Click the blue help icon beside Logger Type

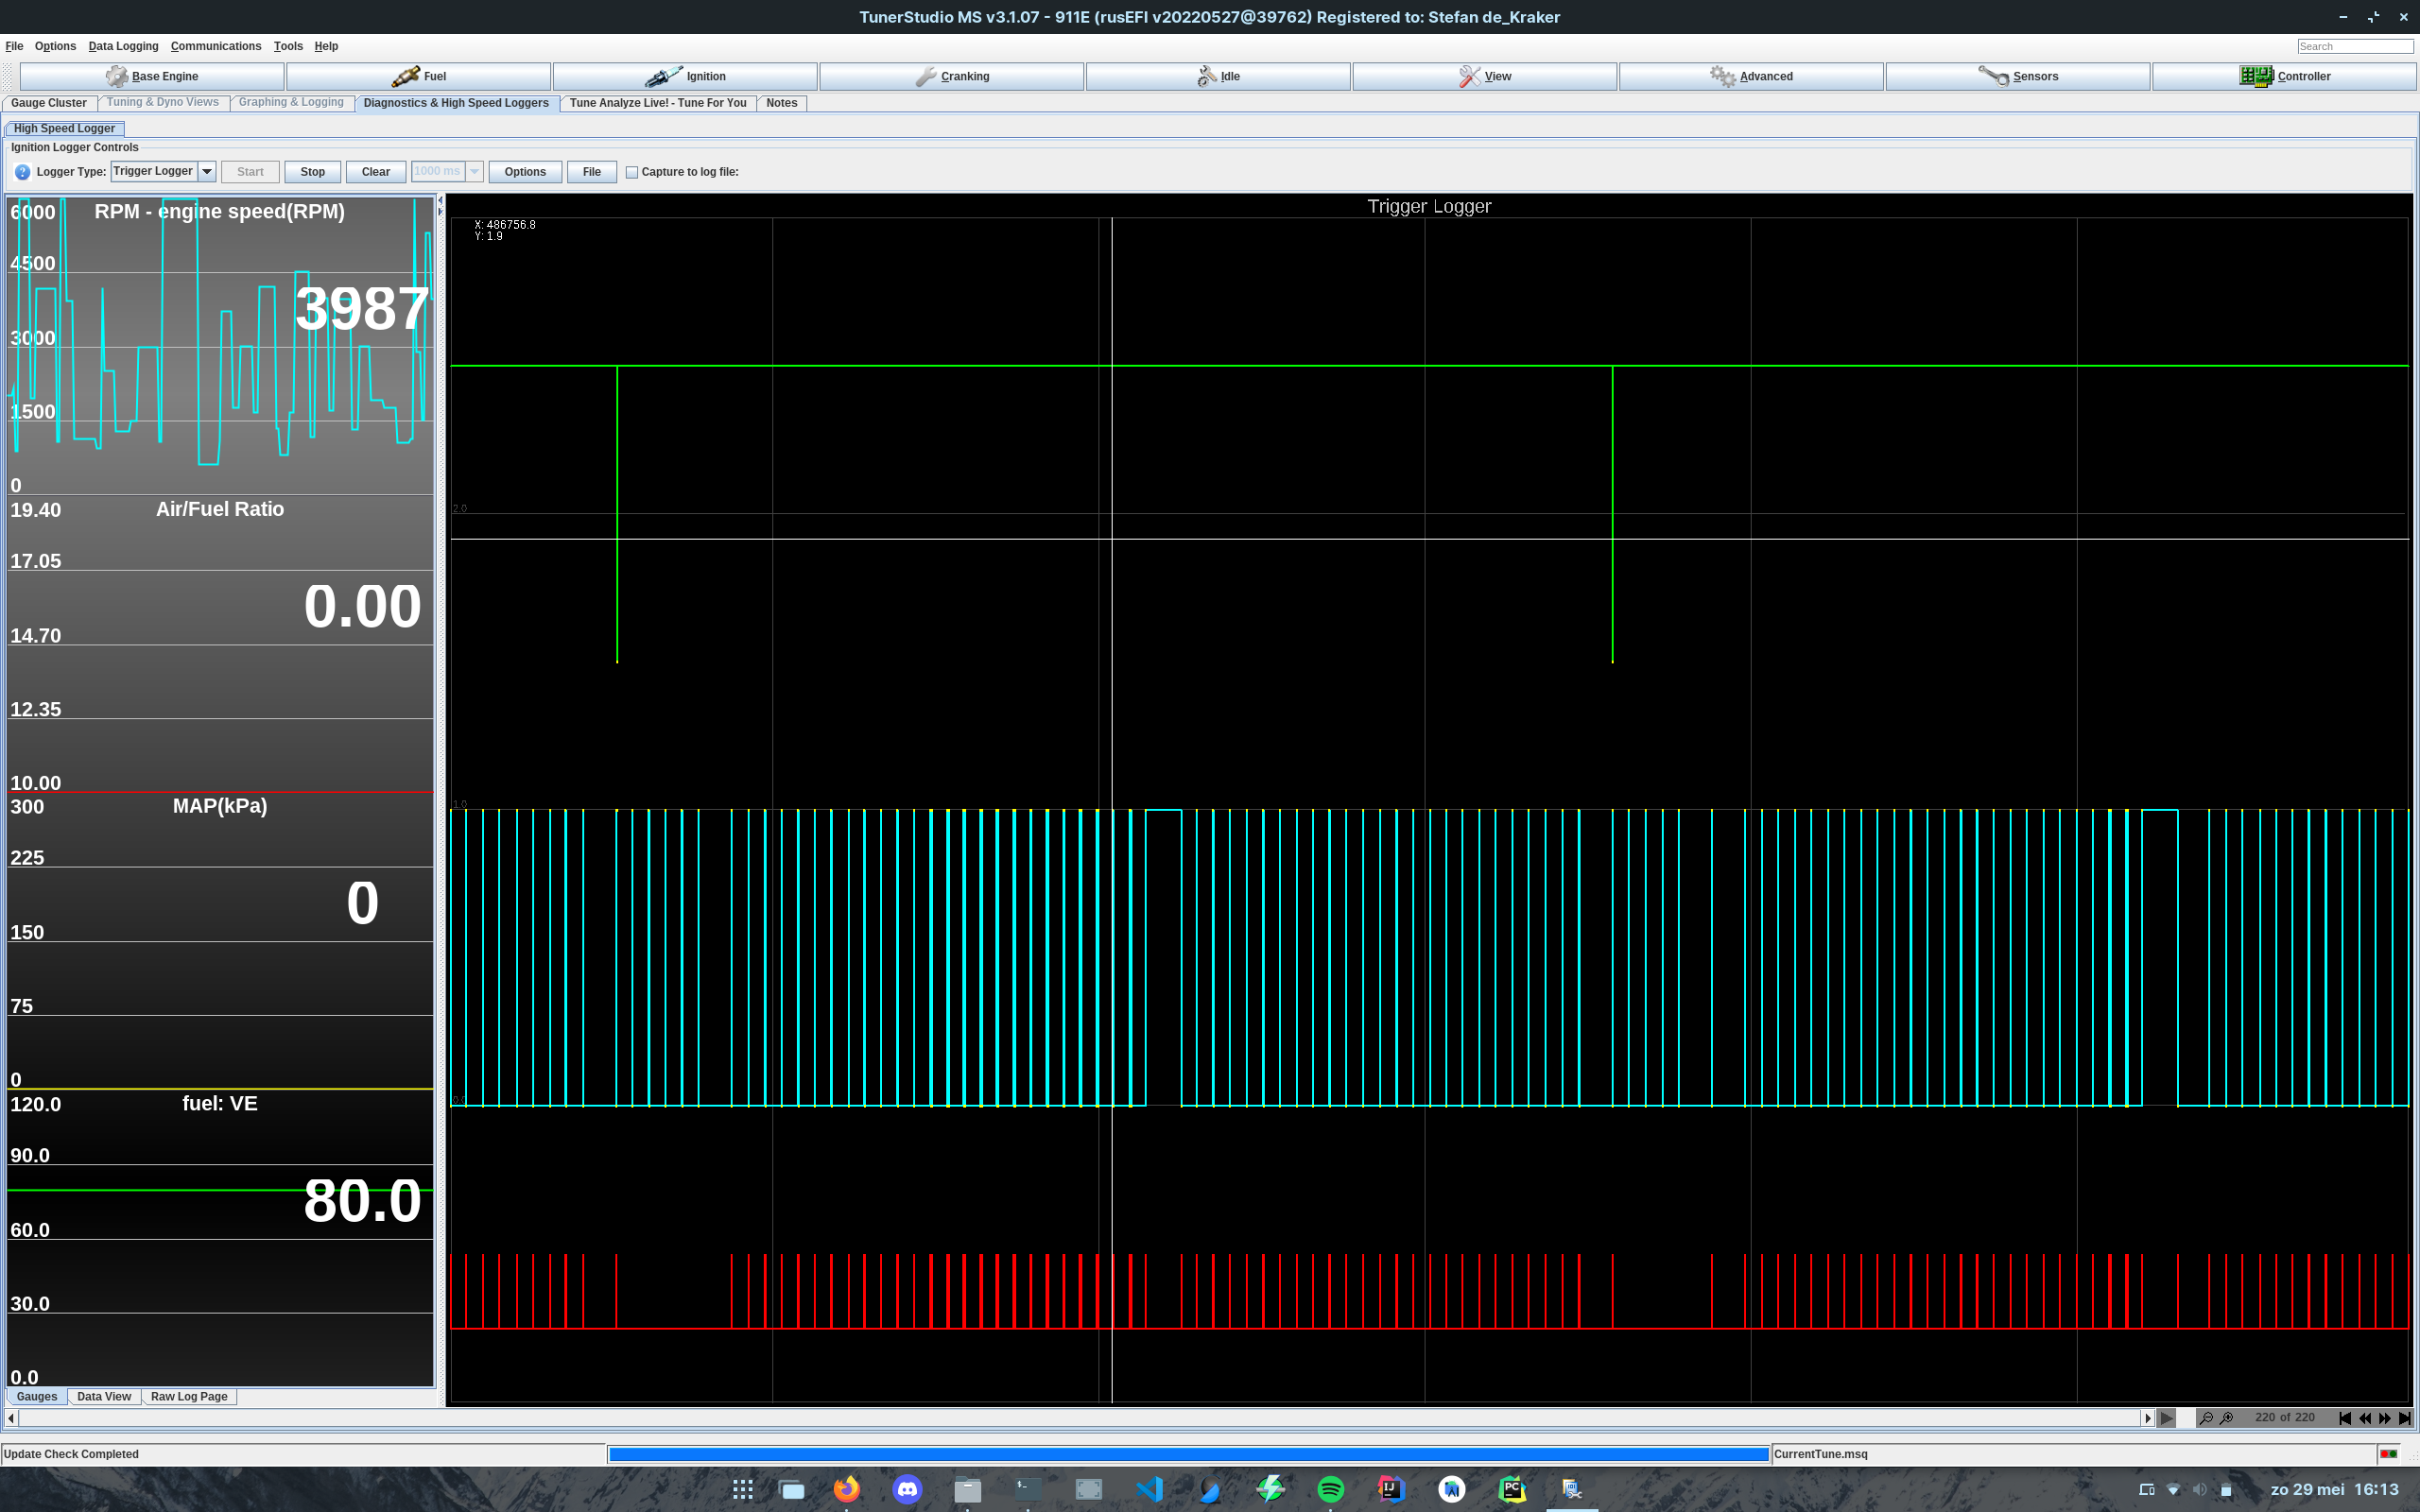22,172
